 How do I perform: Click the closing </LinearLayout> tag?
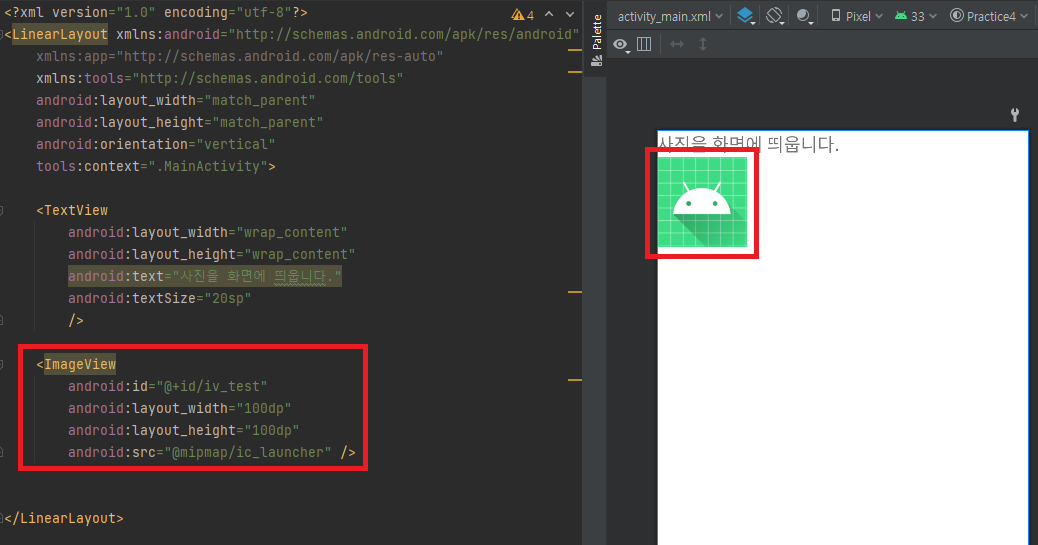tap(64, 519)
